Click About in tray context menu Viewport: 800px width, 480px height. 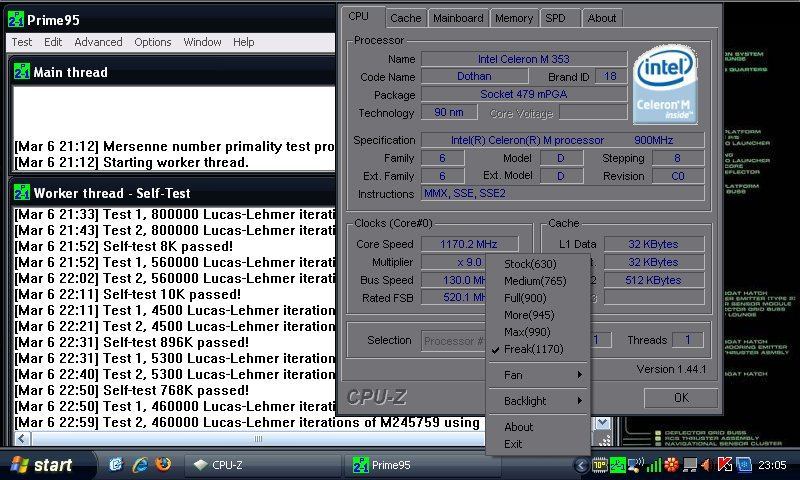click(538, 427)
